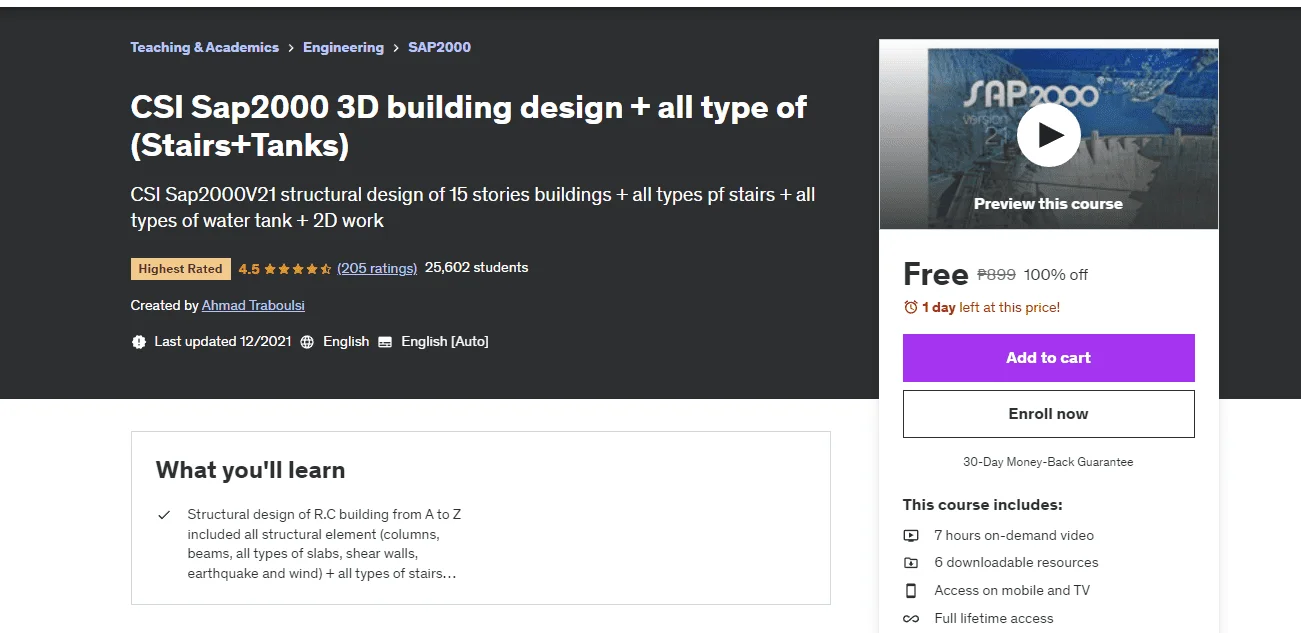Click the 'Free' price label
Screen dimensions: 1301x633
pos(935,274)
